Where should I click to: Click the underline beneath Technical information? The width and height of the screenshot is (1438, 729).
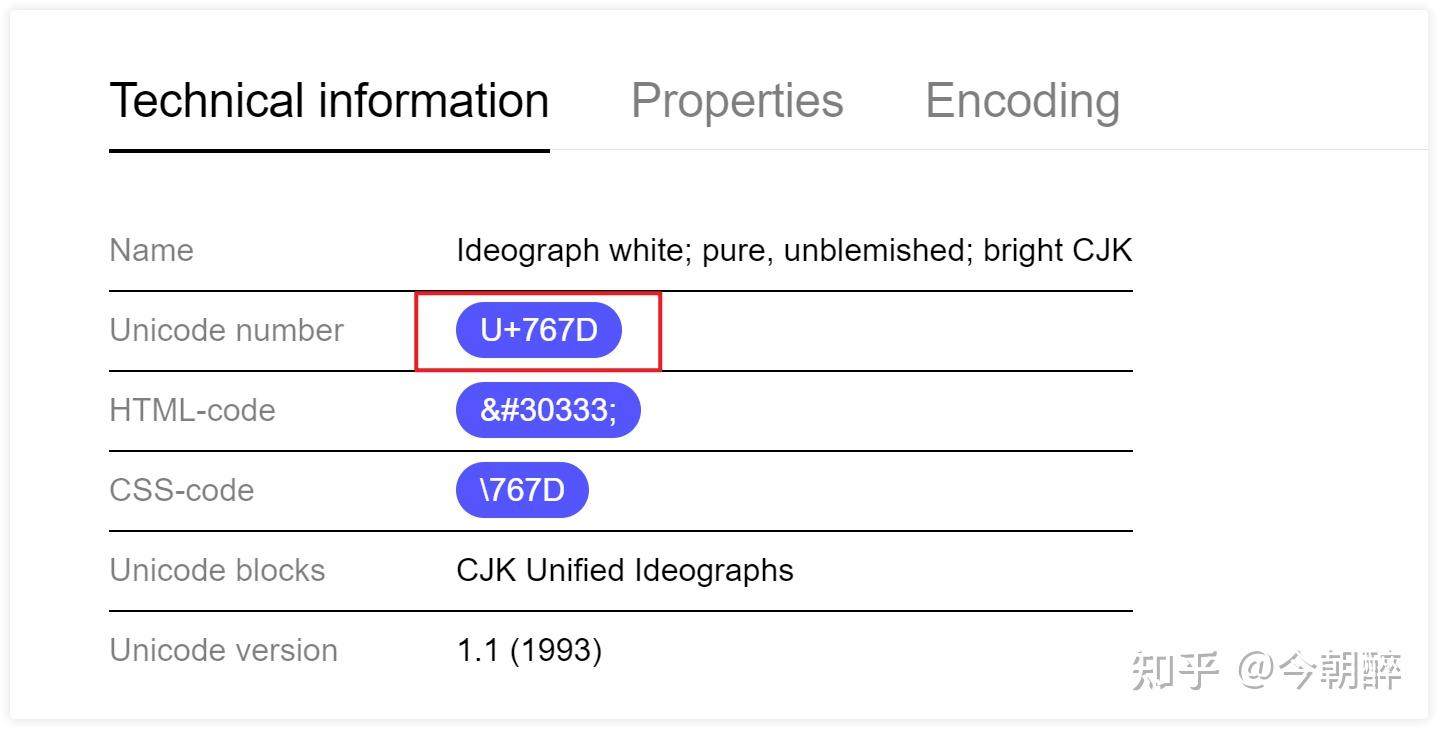[329, 151]
